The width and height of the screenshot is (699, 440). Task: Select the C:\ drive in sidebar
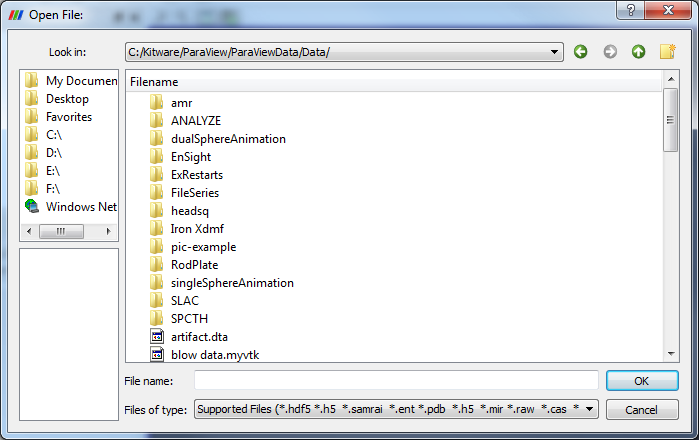(54, 135)
